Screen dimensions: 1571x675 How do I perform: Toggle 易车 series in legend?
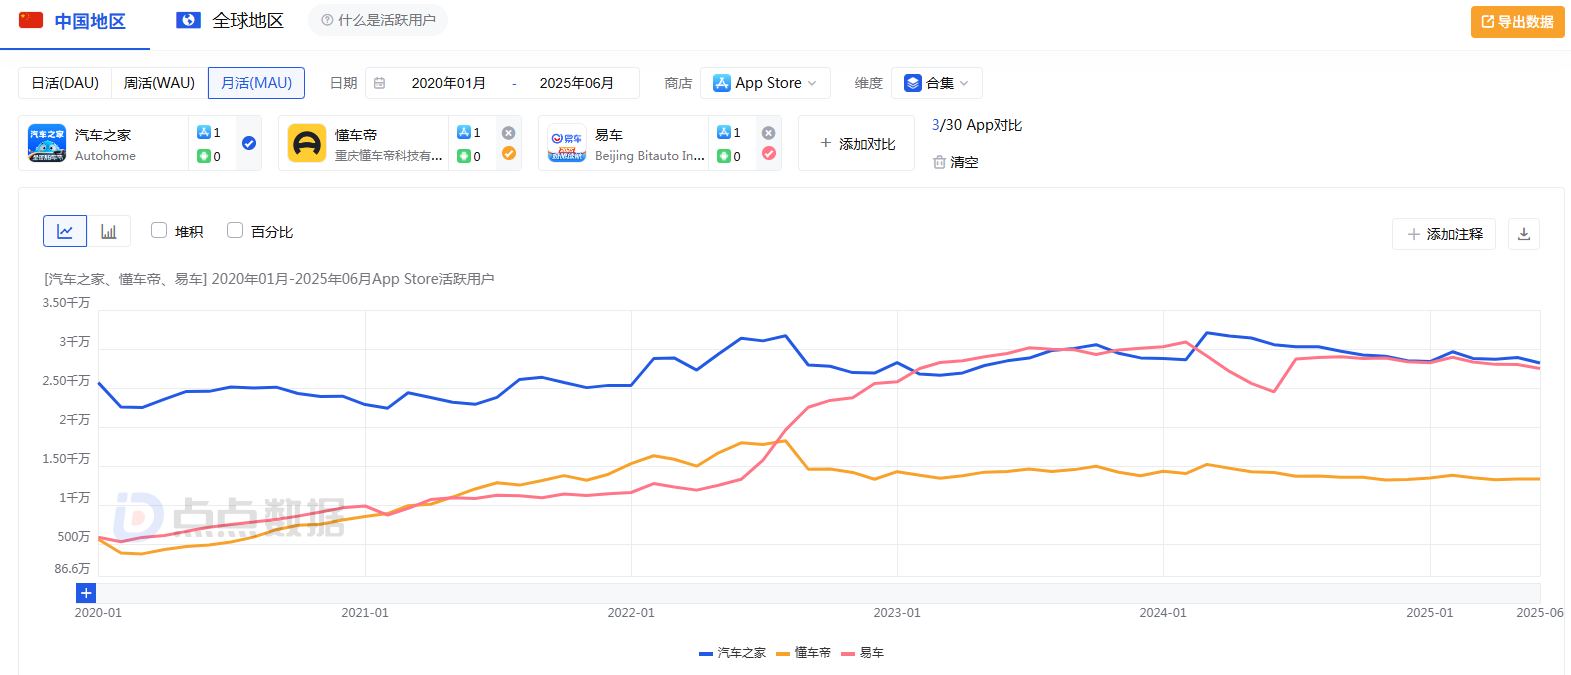pyautogui.click(x=862, y=653)
